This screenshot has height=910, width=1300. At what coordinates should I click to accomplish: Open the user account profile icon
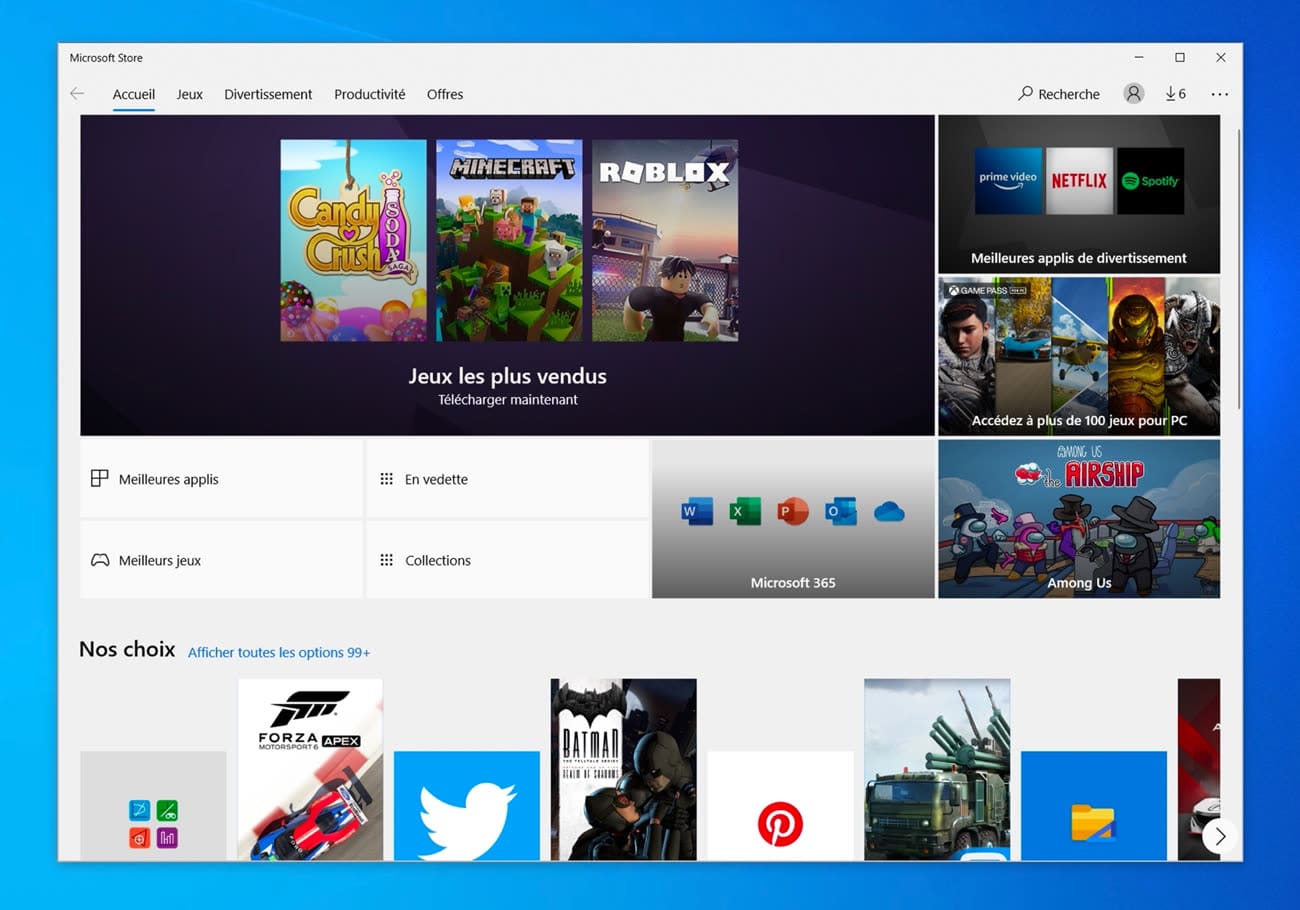[1133, 93]
